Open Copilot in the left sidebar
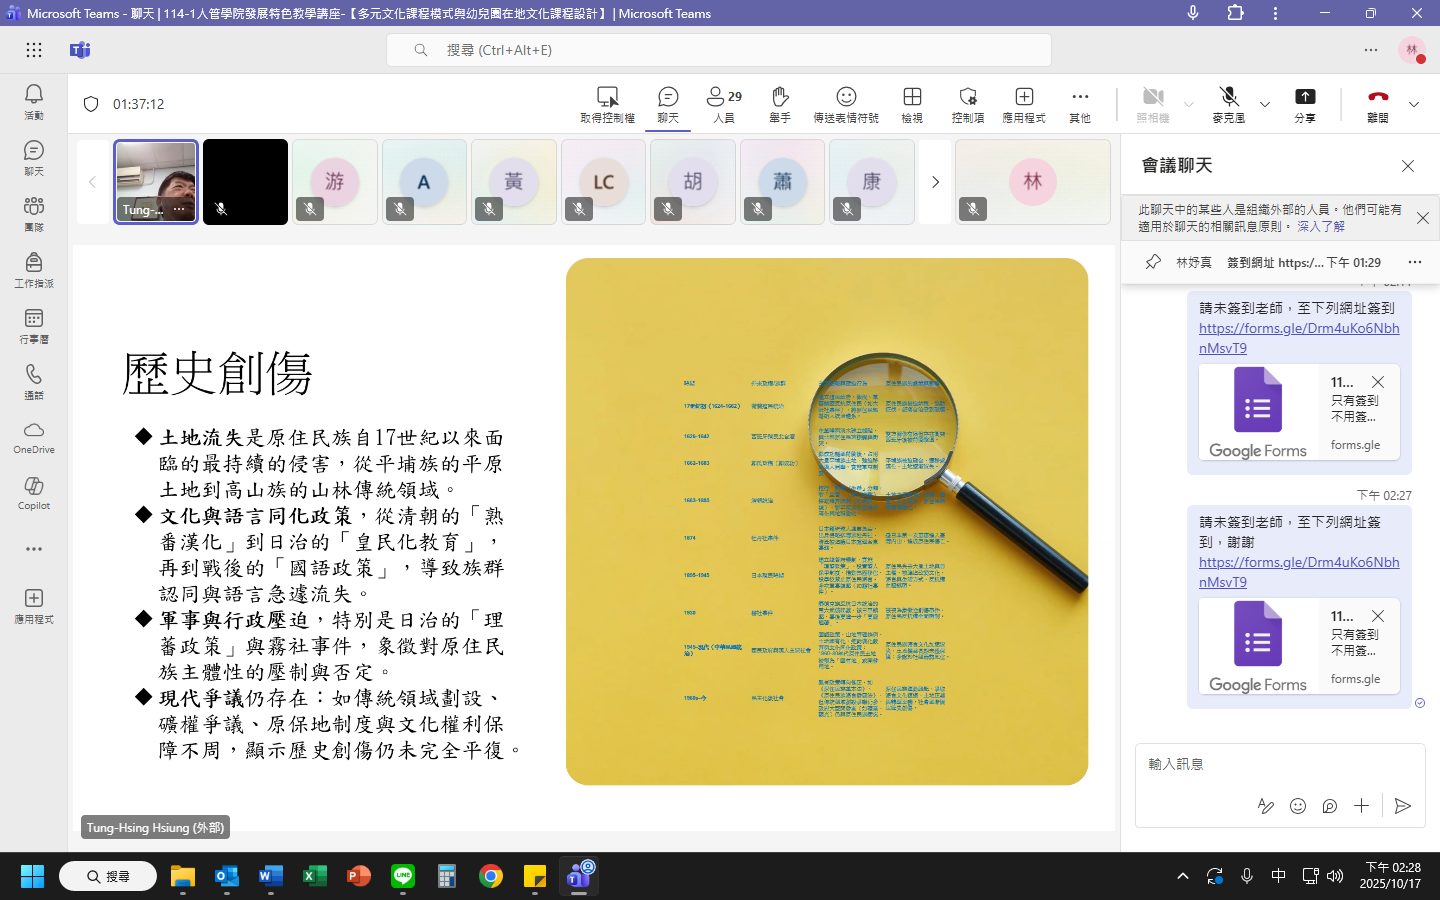 (x=34, y=492)
